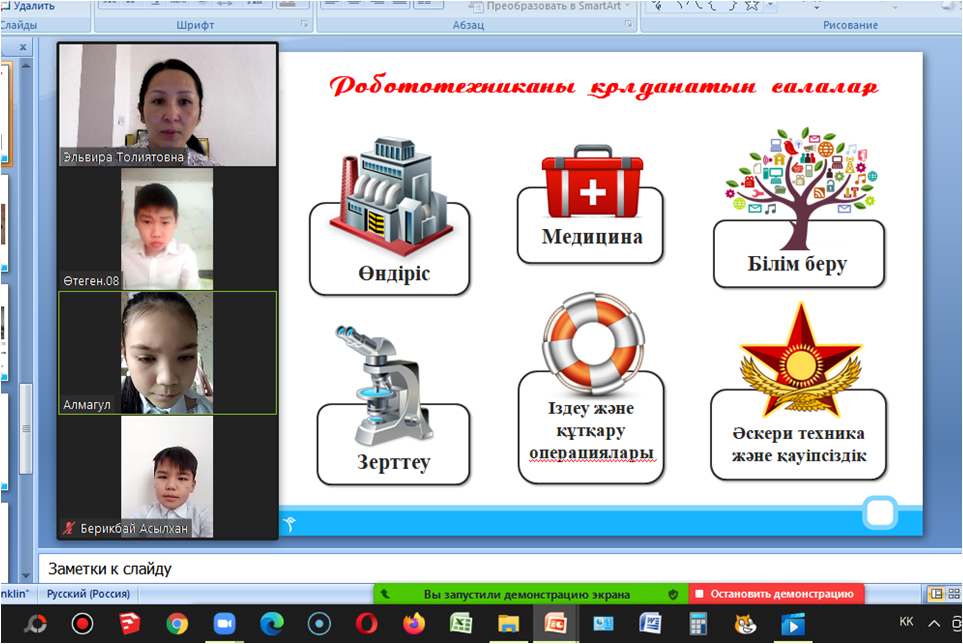Open Шрифт group dialog launcher
The width and height of the screenshot is (963, 644).
[x=304, y=24]
